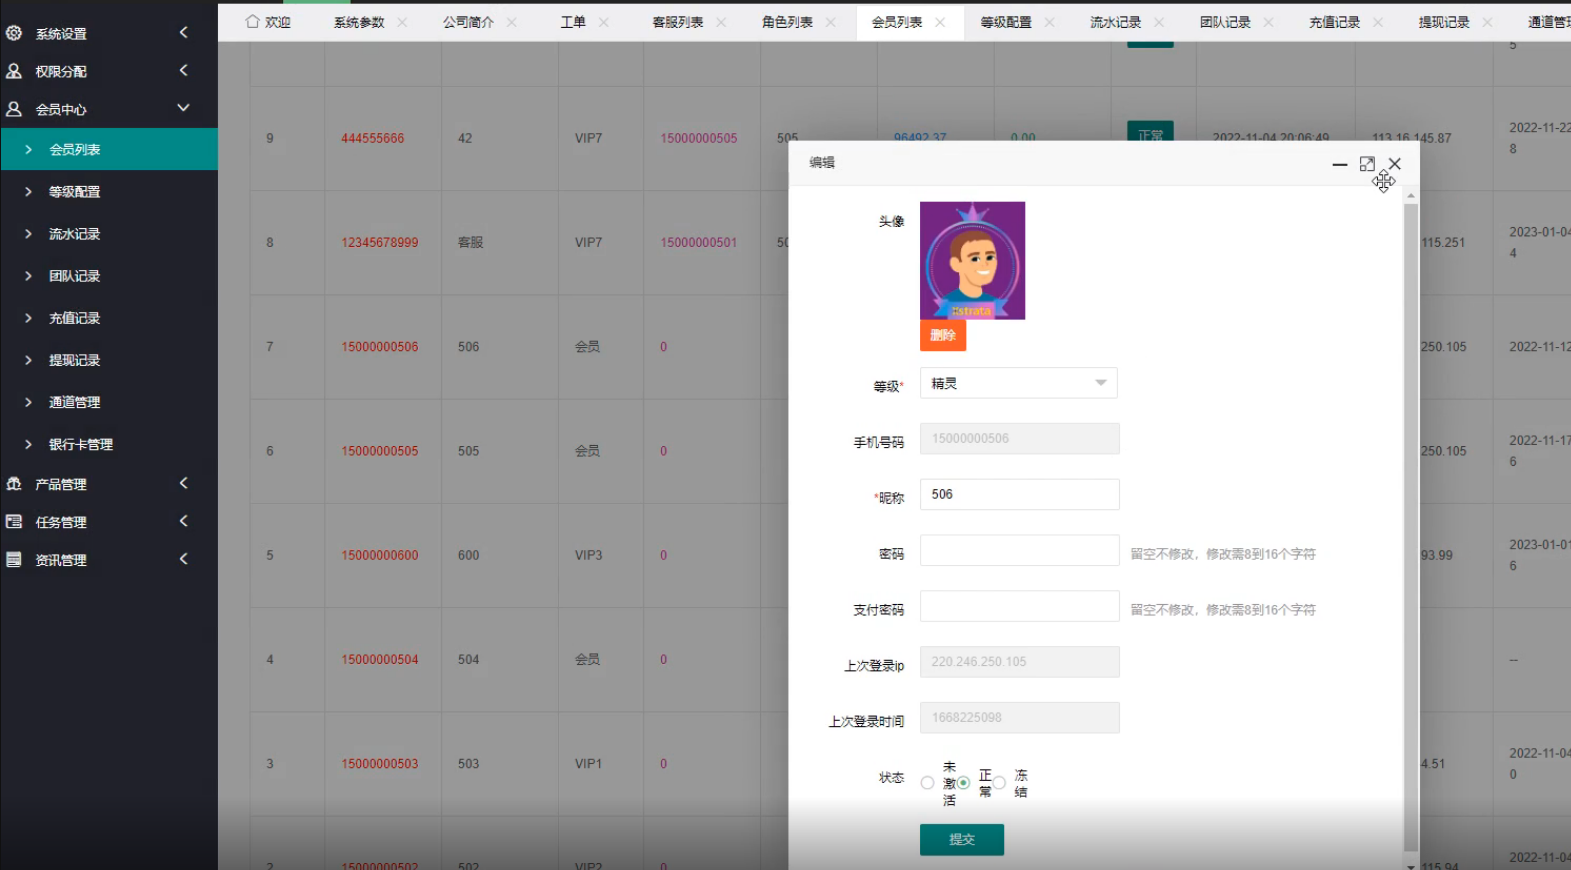Switch to the 等级配置 tab

pyautogui.click(x=1005, y=22)
